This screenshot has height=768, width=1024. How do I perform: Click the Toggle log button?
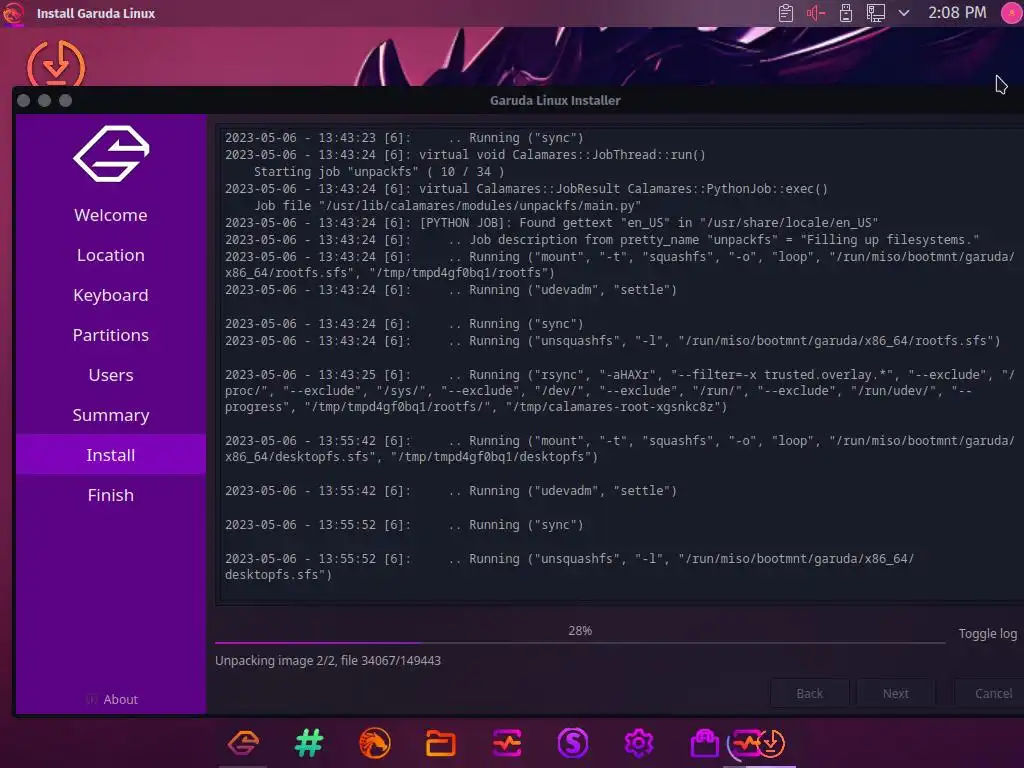tap(987, 633)
